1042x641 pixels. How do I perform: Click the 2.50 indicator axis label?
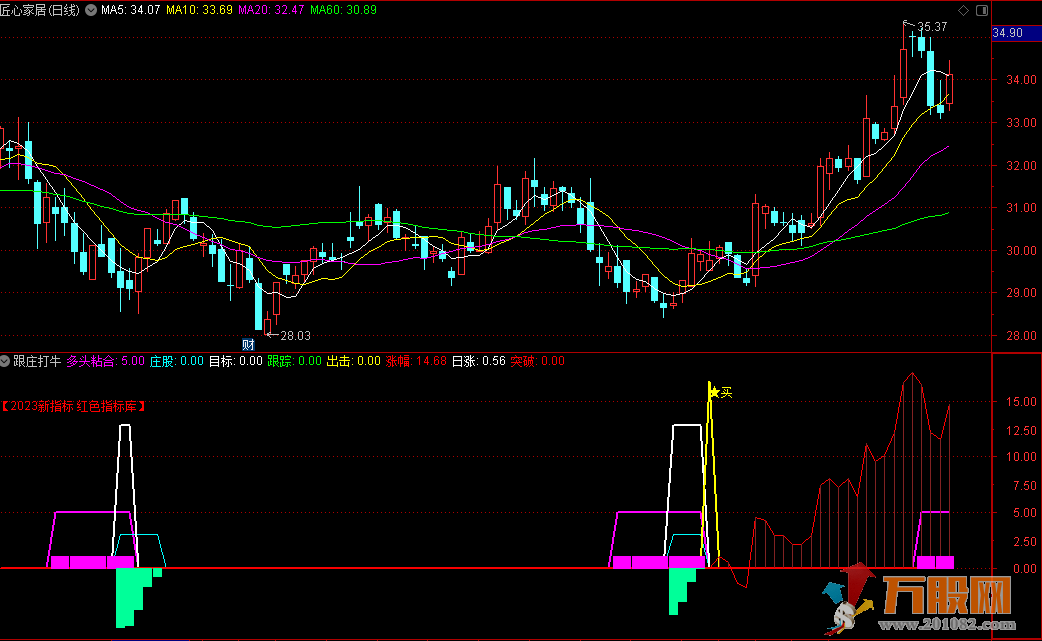pos(1025,541)
